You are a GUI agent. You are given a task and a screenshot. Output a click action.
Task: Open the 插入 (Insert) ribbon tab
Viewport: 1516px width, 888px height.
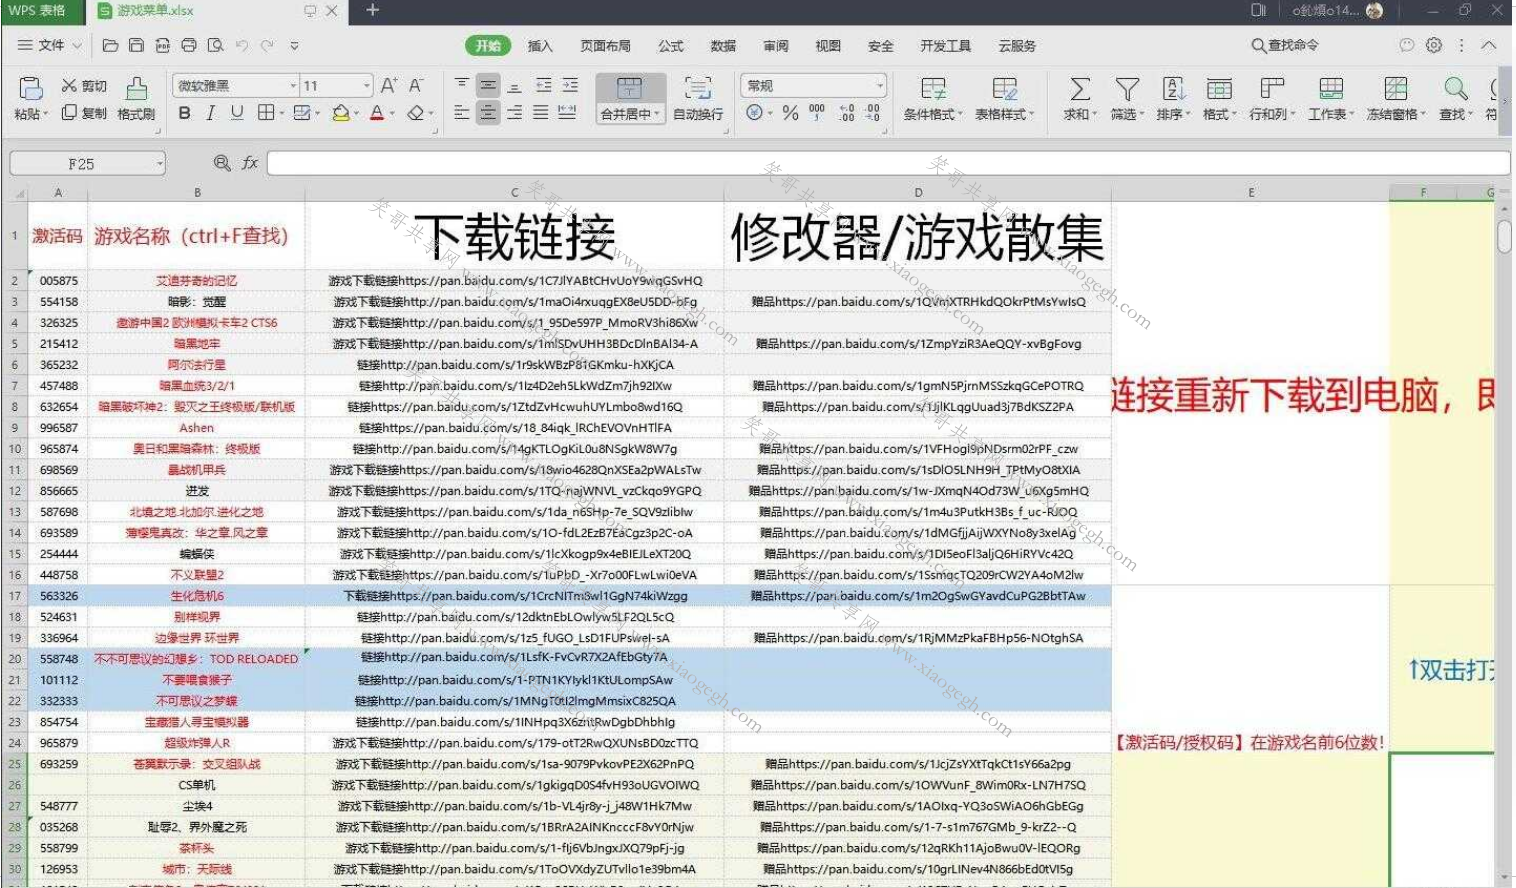tap(540, 46)
